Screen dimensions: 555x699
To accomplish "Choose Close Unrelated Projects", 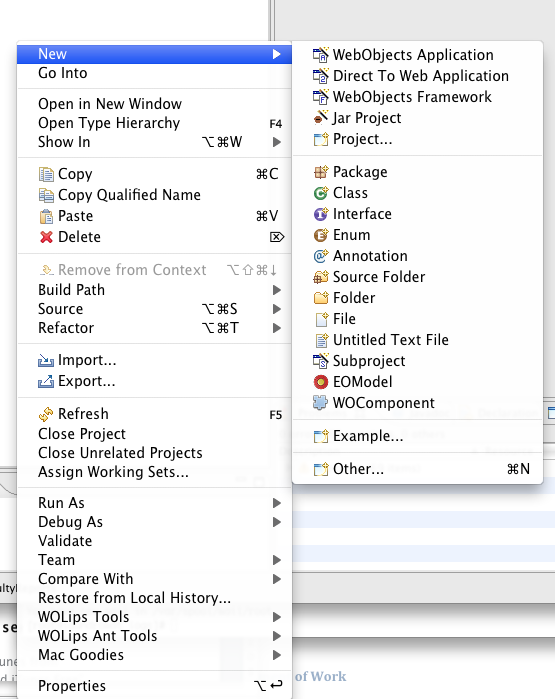I will 154,453.
